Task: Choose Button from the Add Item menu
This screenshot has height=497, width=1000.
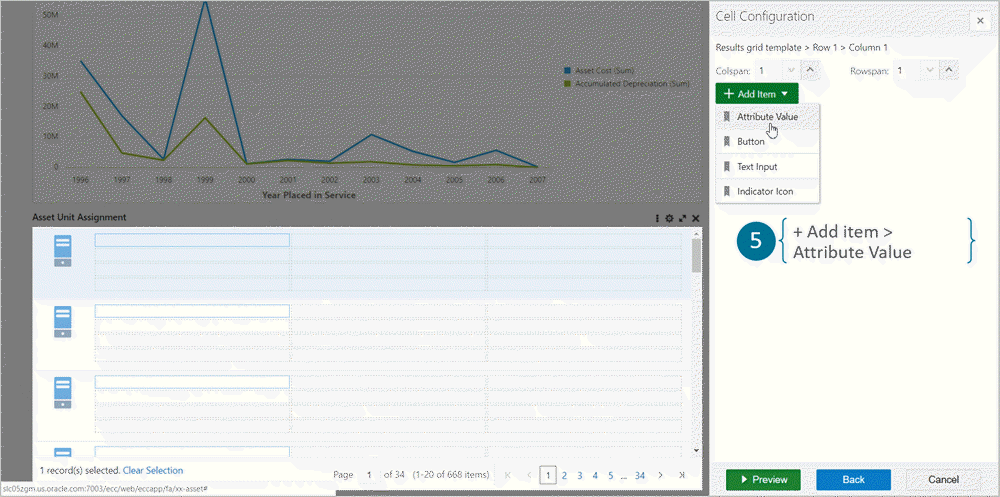Action: pyautogui.click(x=767, y=142)
